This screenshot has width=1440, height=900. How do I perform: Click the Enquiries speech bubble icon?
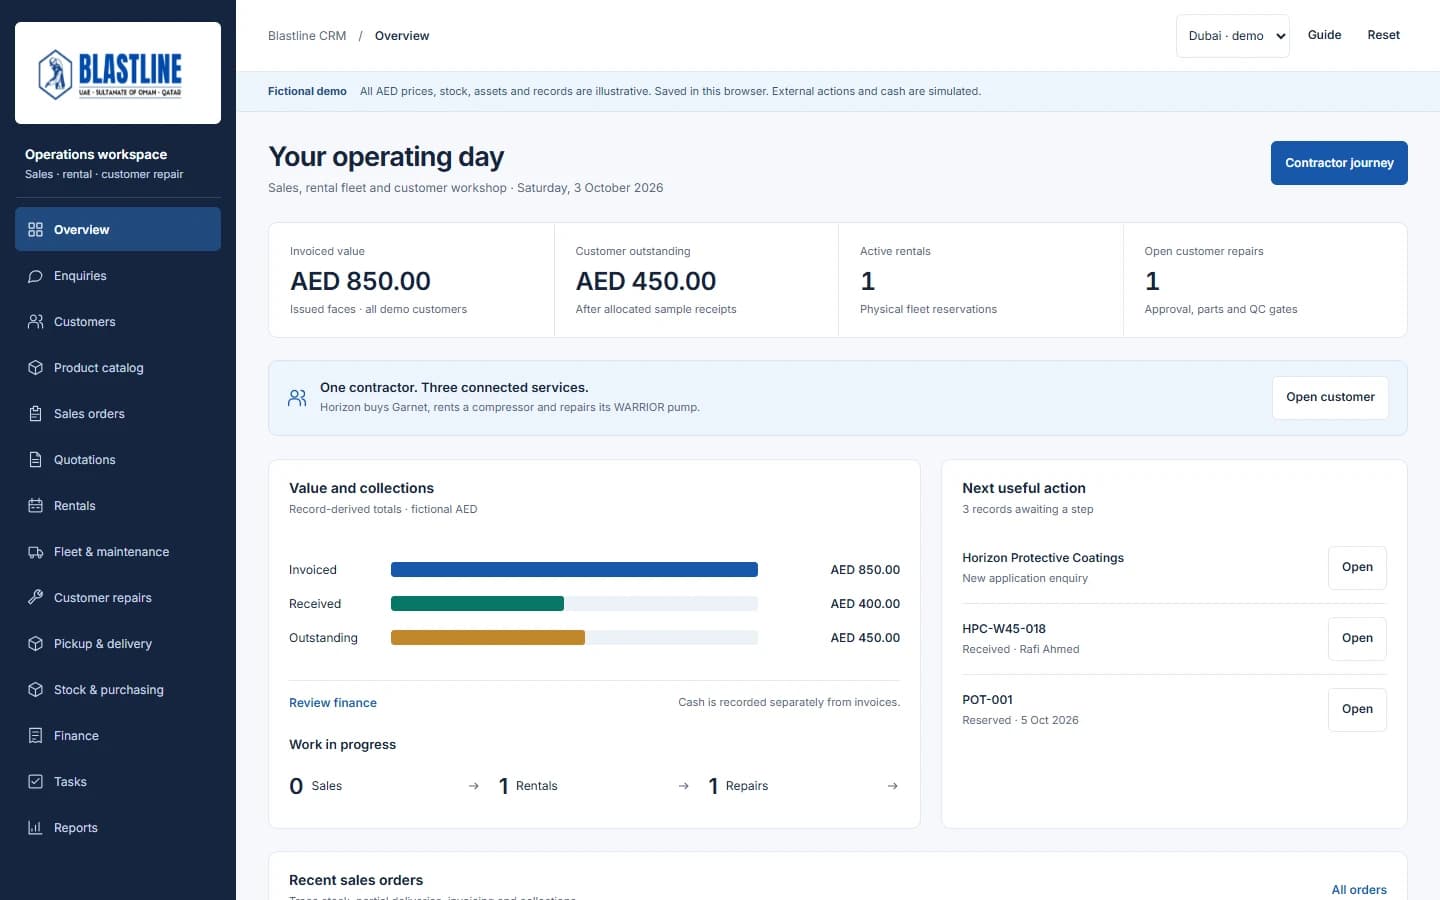coord(35,276)
